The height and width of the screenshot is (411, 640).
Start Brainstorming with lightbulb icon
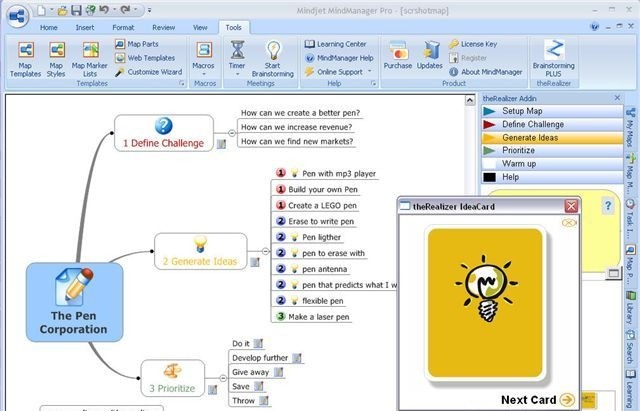(273, 59)
